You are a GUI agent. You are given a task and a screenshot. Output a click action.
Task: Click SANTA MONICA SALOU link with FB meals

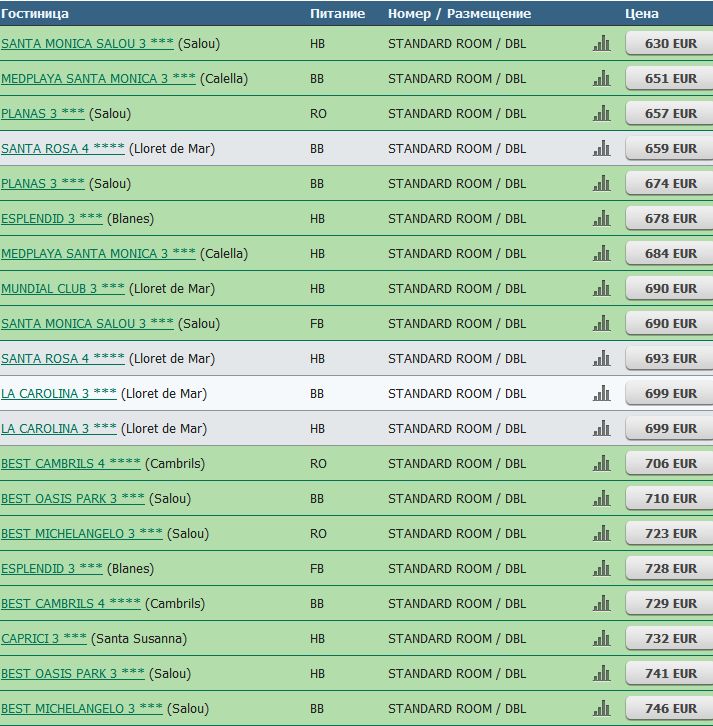click(88, 324)
